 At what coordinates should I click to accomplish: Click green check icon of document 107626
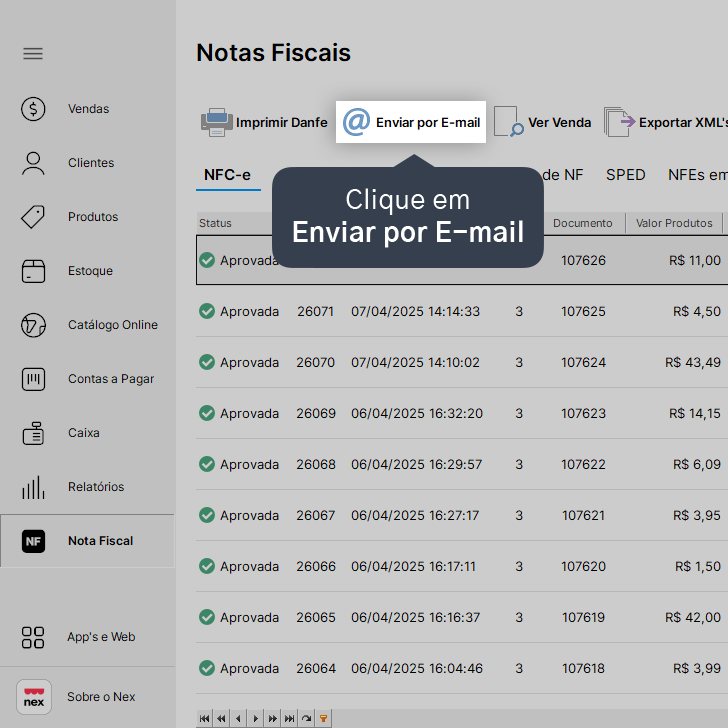click(207, 260)
